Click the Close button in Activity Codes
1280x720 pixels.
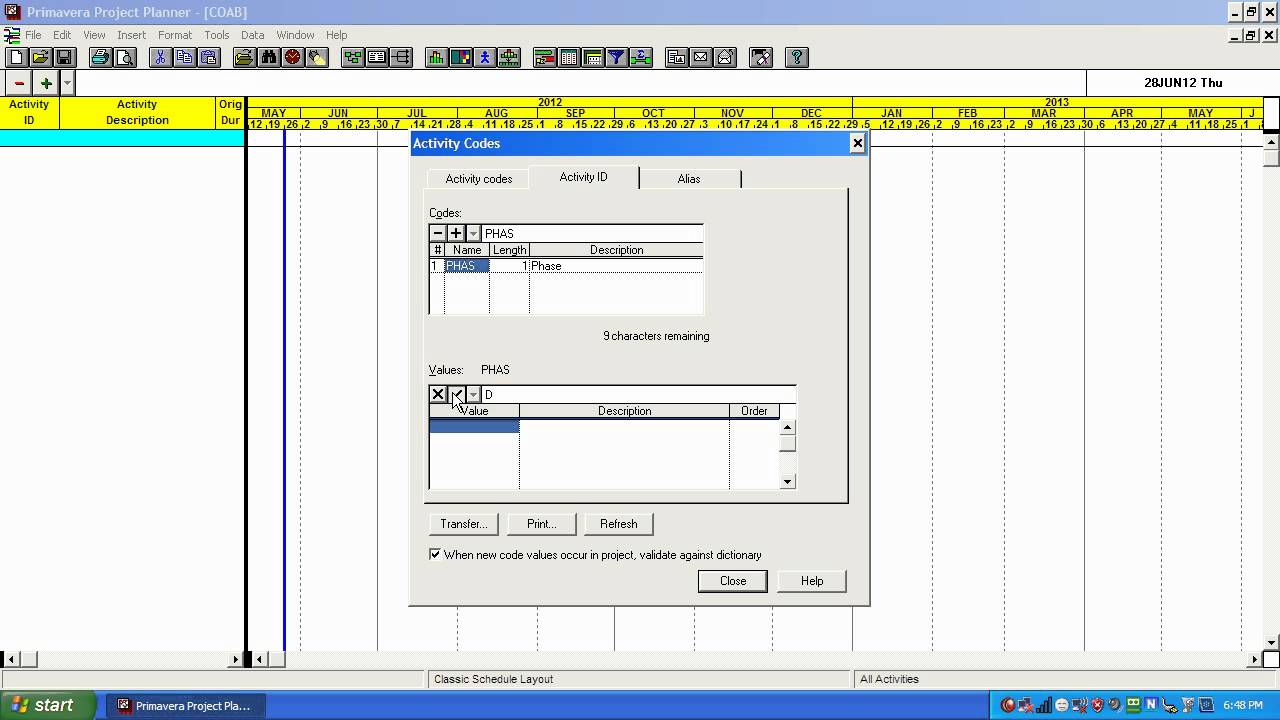coord(733,581)
